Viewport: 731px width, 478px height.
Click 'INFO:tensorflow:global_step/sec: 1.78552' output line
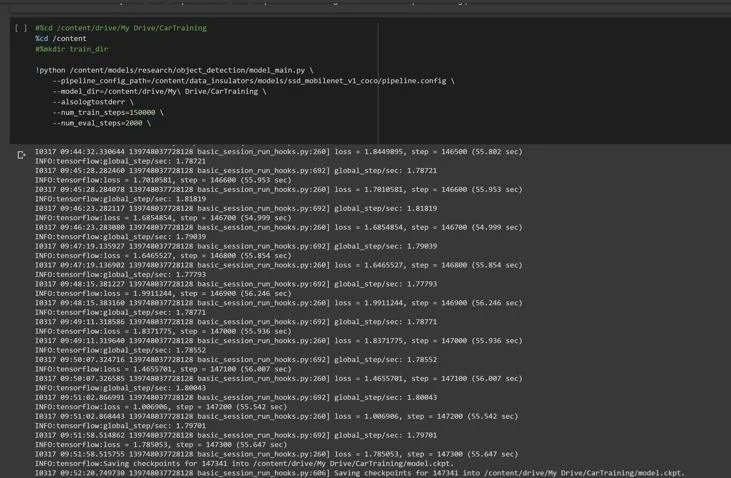coord(120,350)
